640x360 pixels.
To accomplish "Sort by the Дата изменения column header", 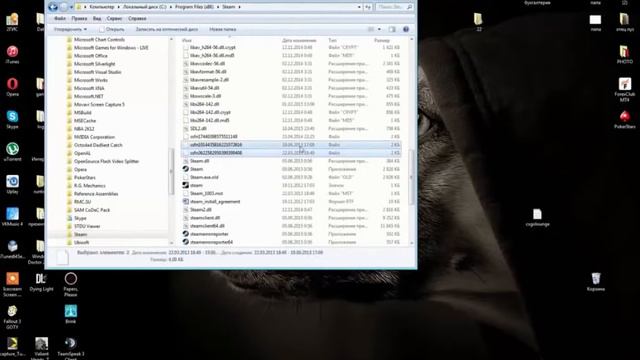I will tap(299, 40).
